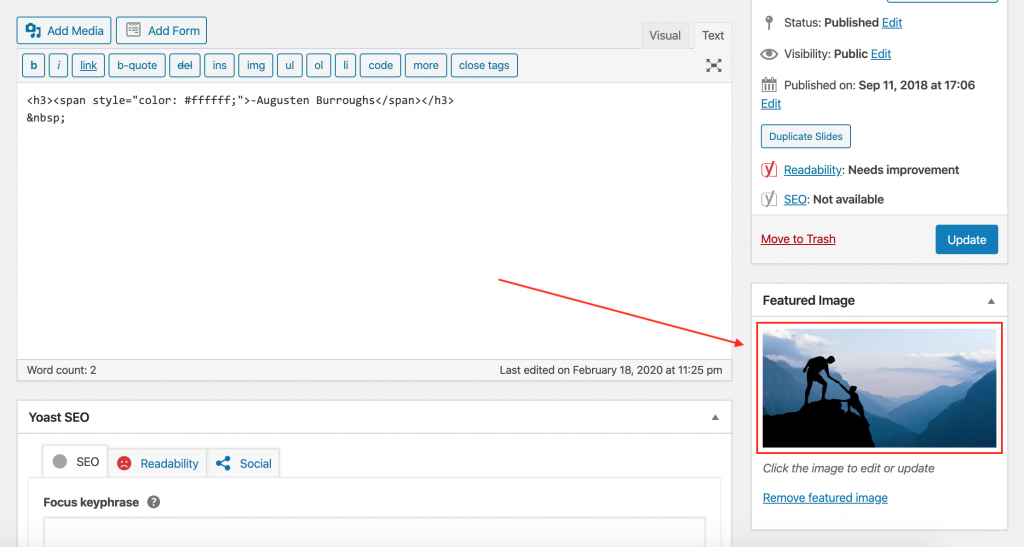1024x547 pixels.
Task: Switch to the Text editor tab
Action: [x=712, y=36]
